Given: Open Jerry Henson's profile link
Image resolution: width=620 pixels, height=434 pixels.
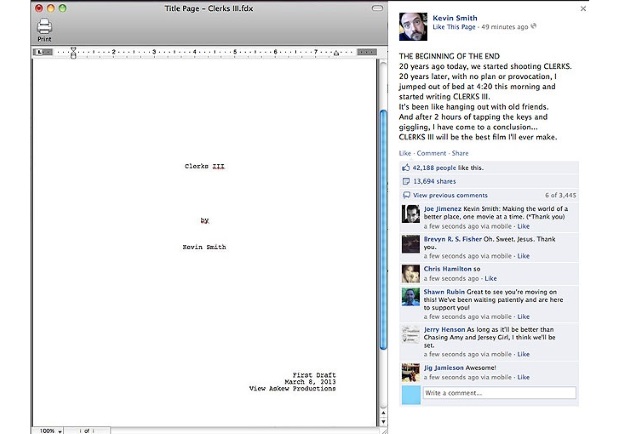Looking at the screenshot, I should [444, 330].
